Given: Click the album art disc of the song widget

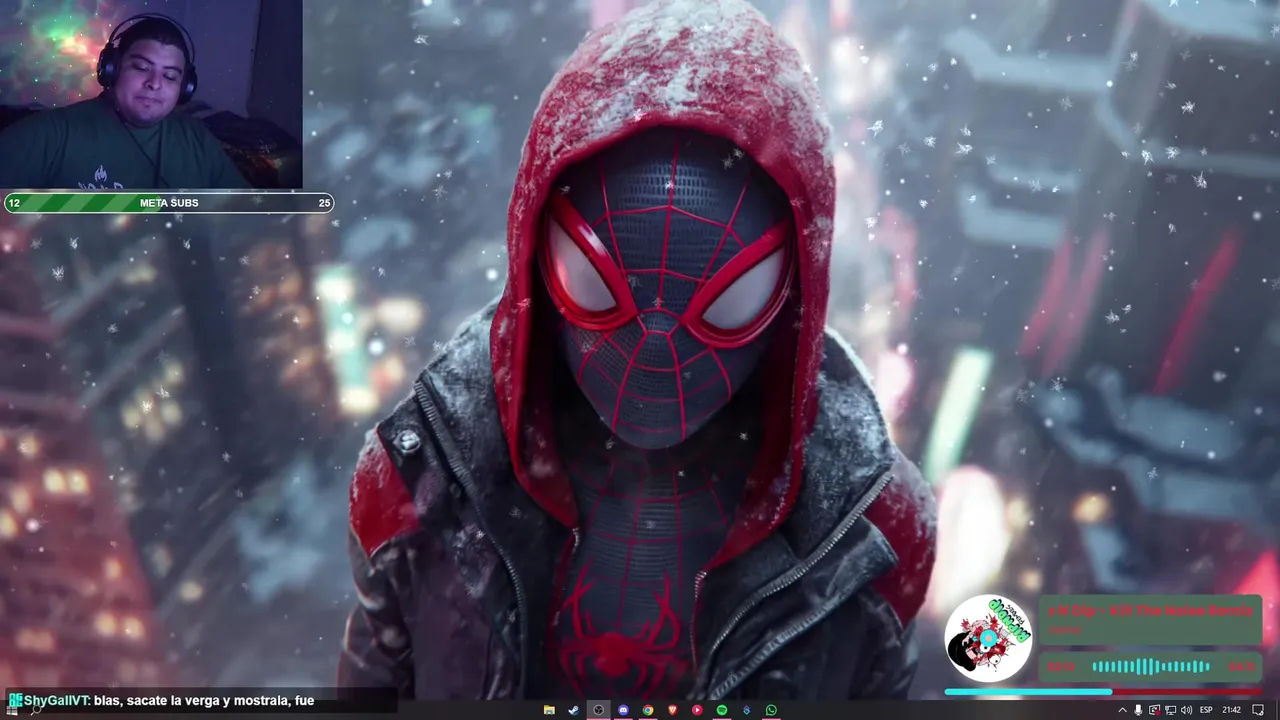Looking at the screenshot, I should tap(988, 638).
